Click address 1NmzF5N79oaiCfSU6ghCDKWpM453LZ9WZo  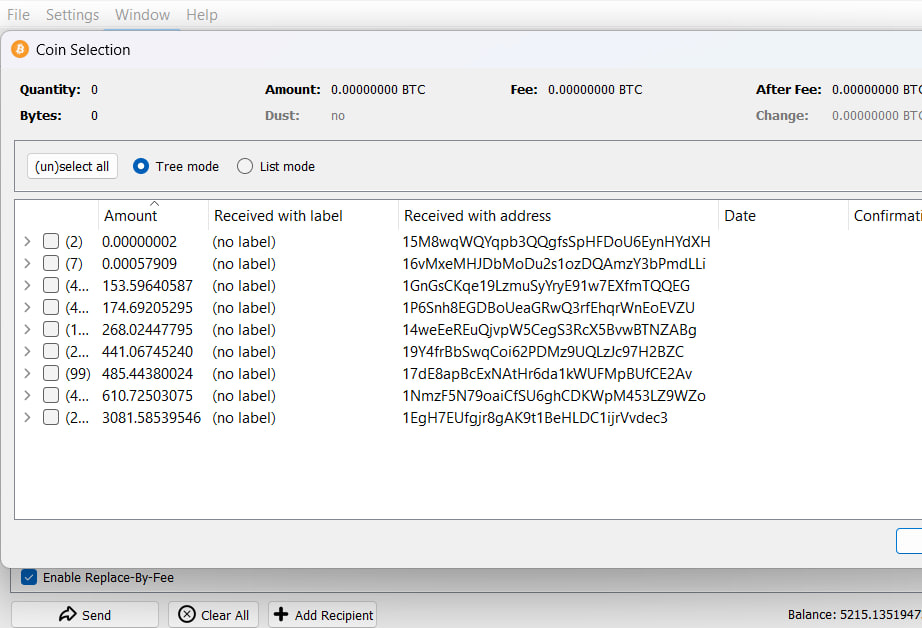tap(554, 396)
